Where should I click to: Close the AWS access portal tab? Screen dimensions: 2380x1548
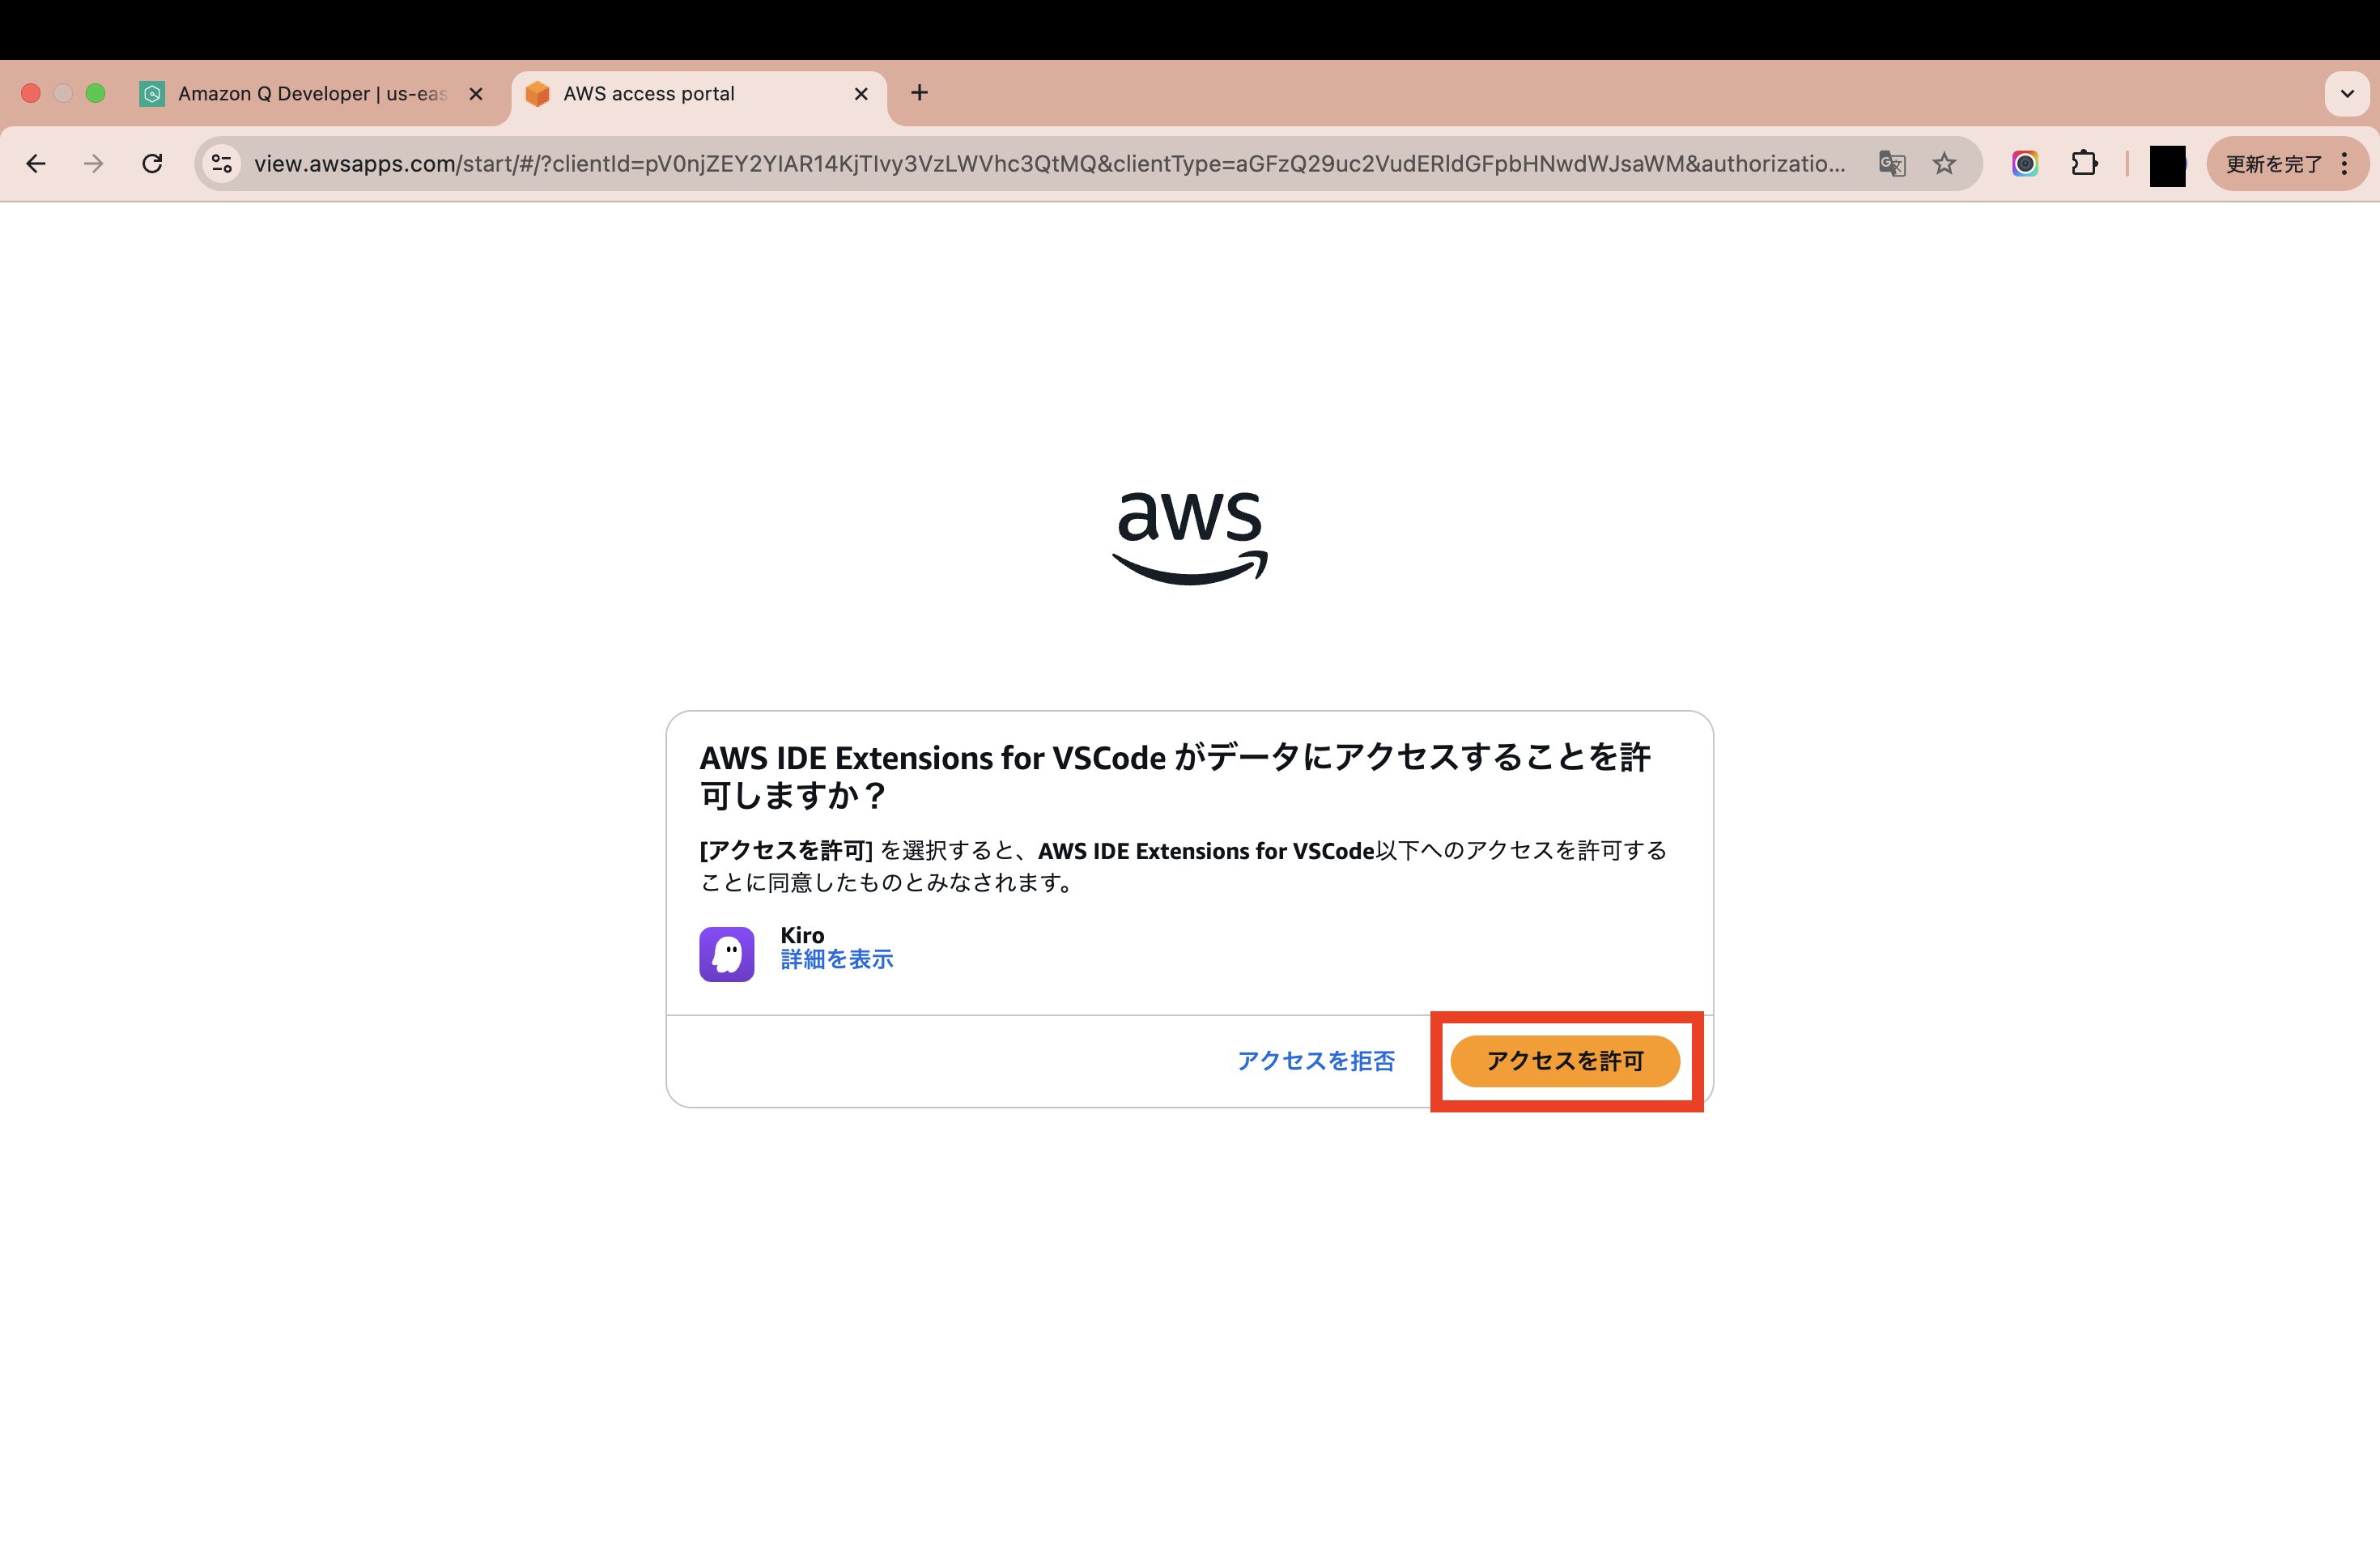[861, 94]
